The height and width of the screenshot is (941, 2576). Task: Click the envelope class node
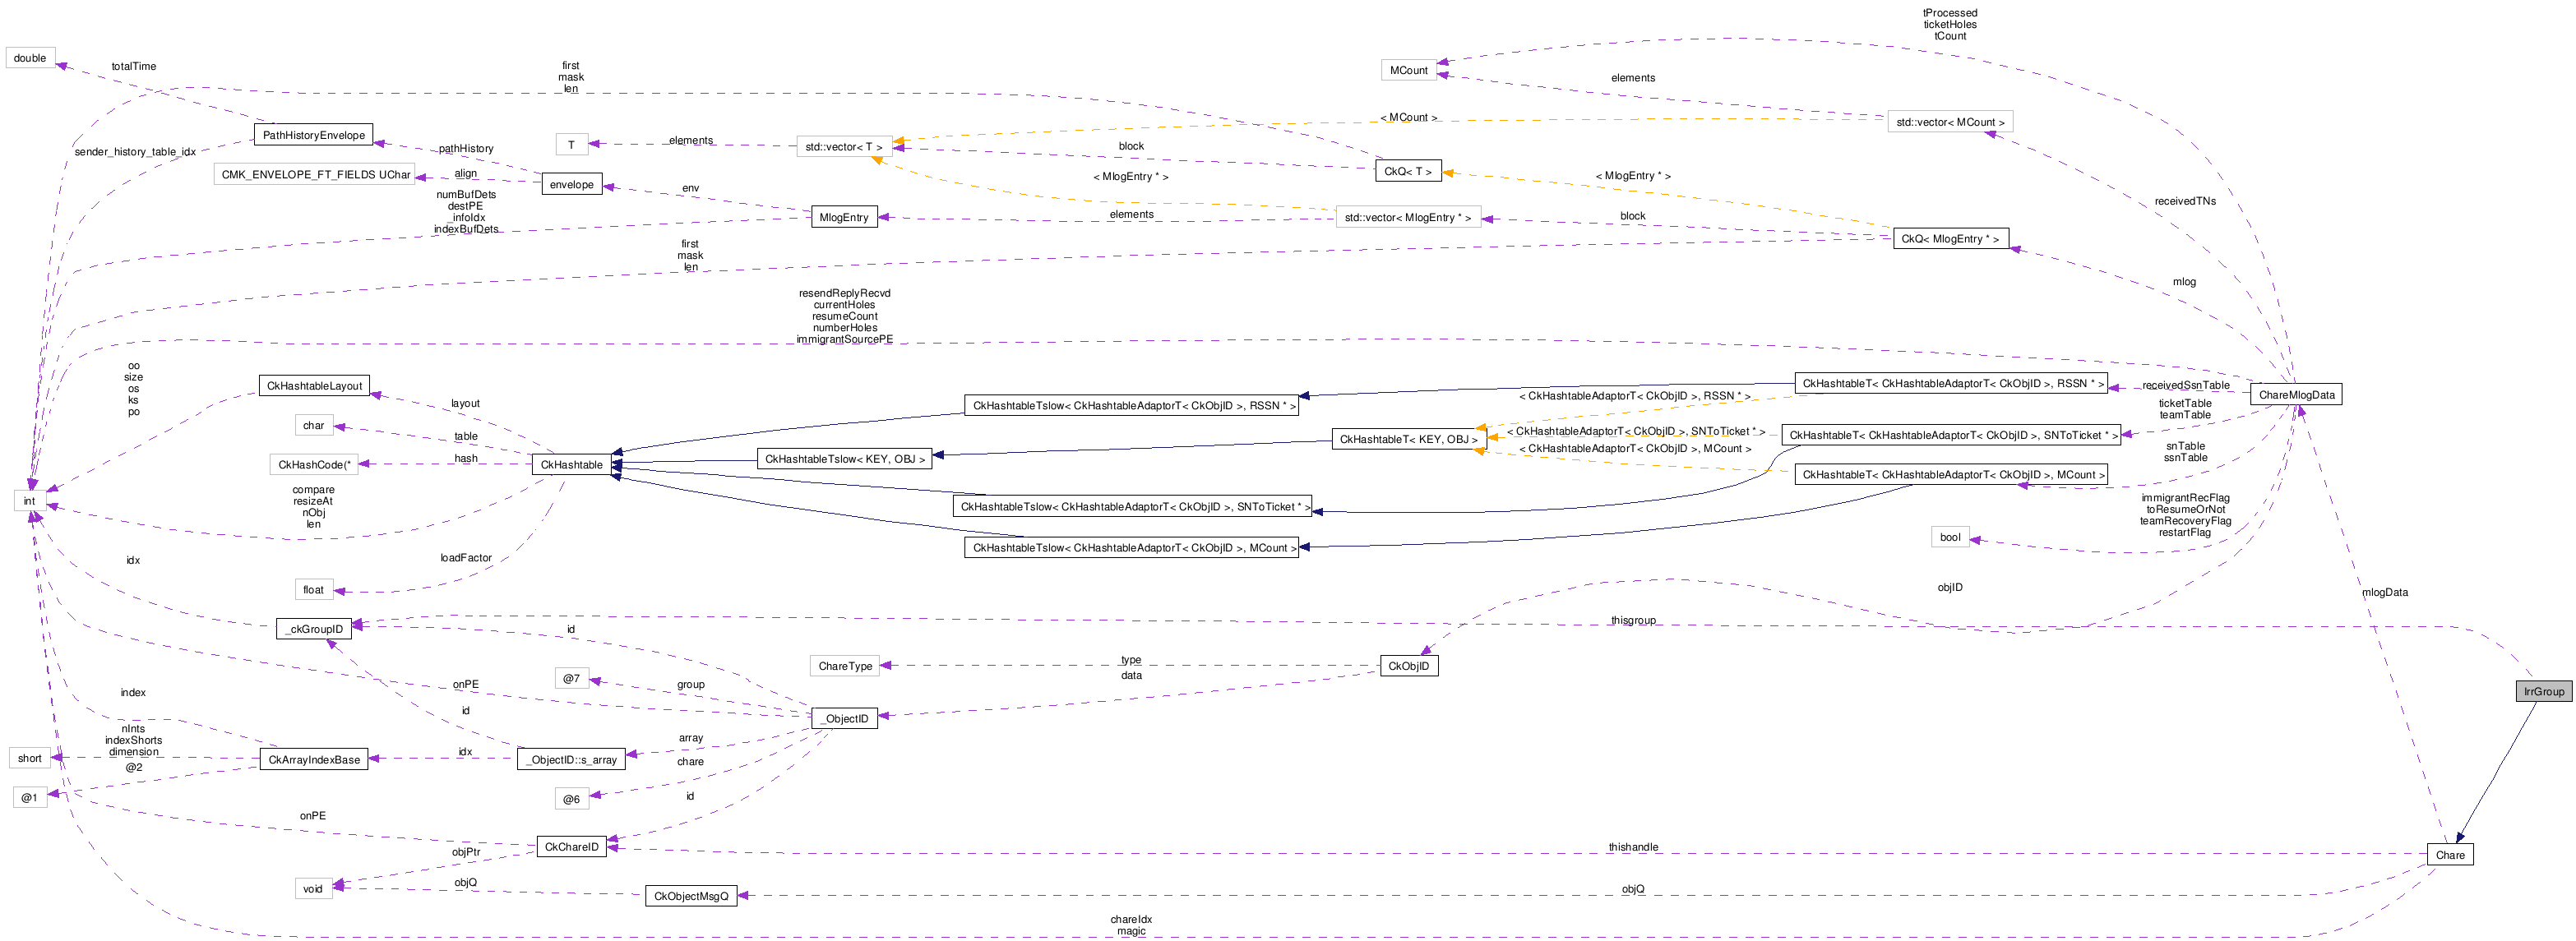click(x=571, y=185)
